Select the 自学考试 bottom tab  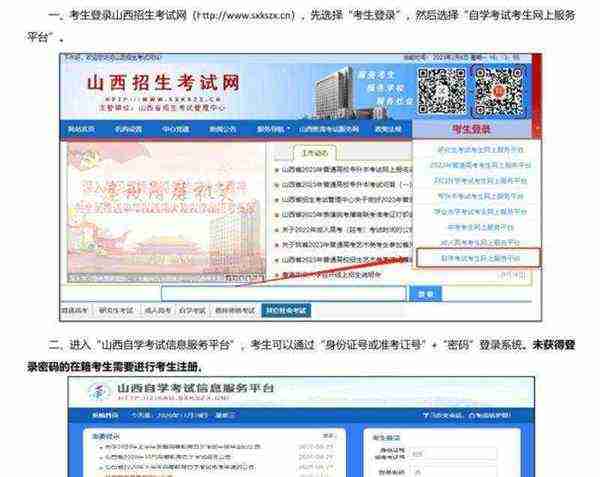click(192, 311)
